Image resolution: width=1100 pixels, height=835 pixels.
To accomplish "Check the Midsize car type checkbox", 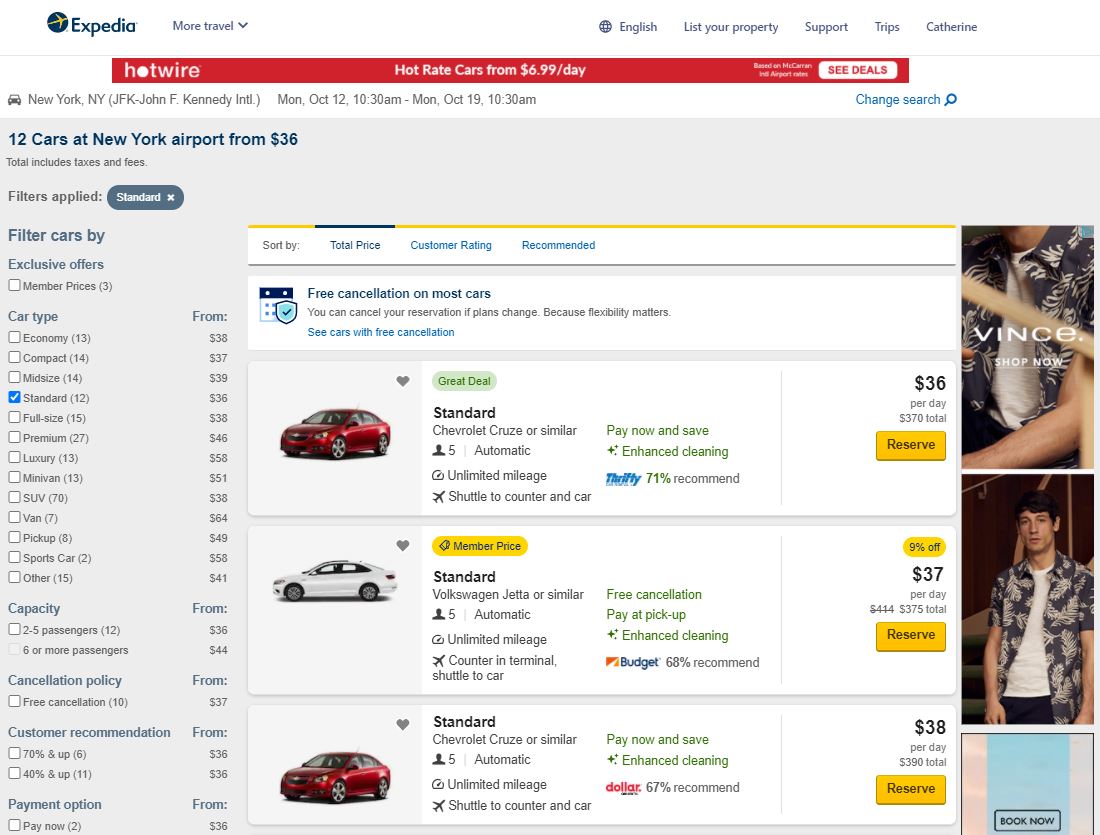I will [14, 378].
